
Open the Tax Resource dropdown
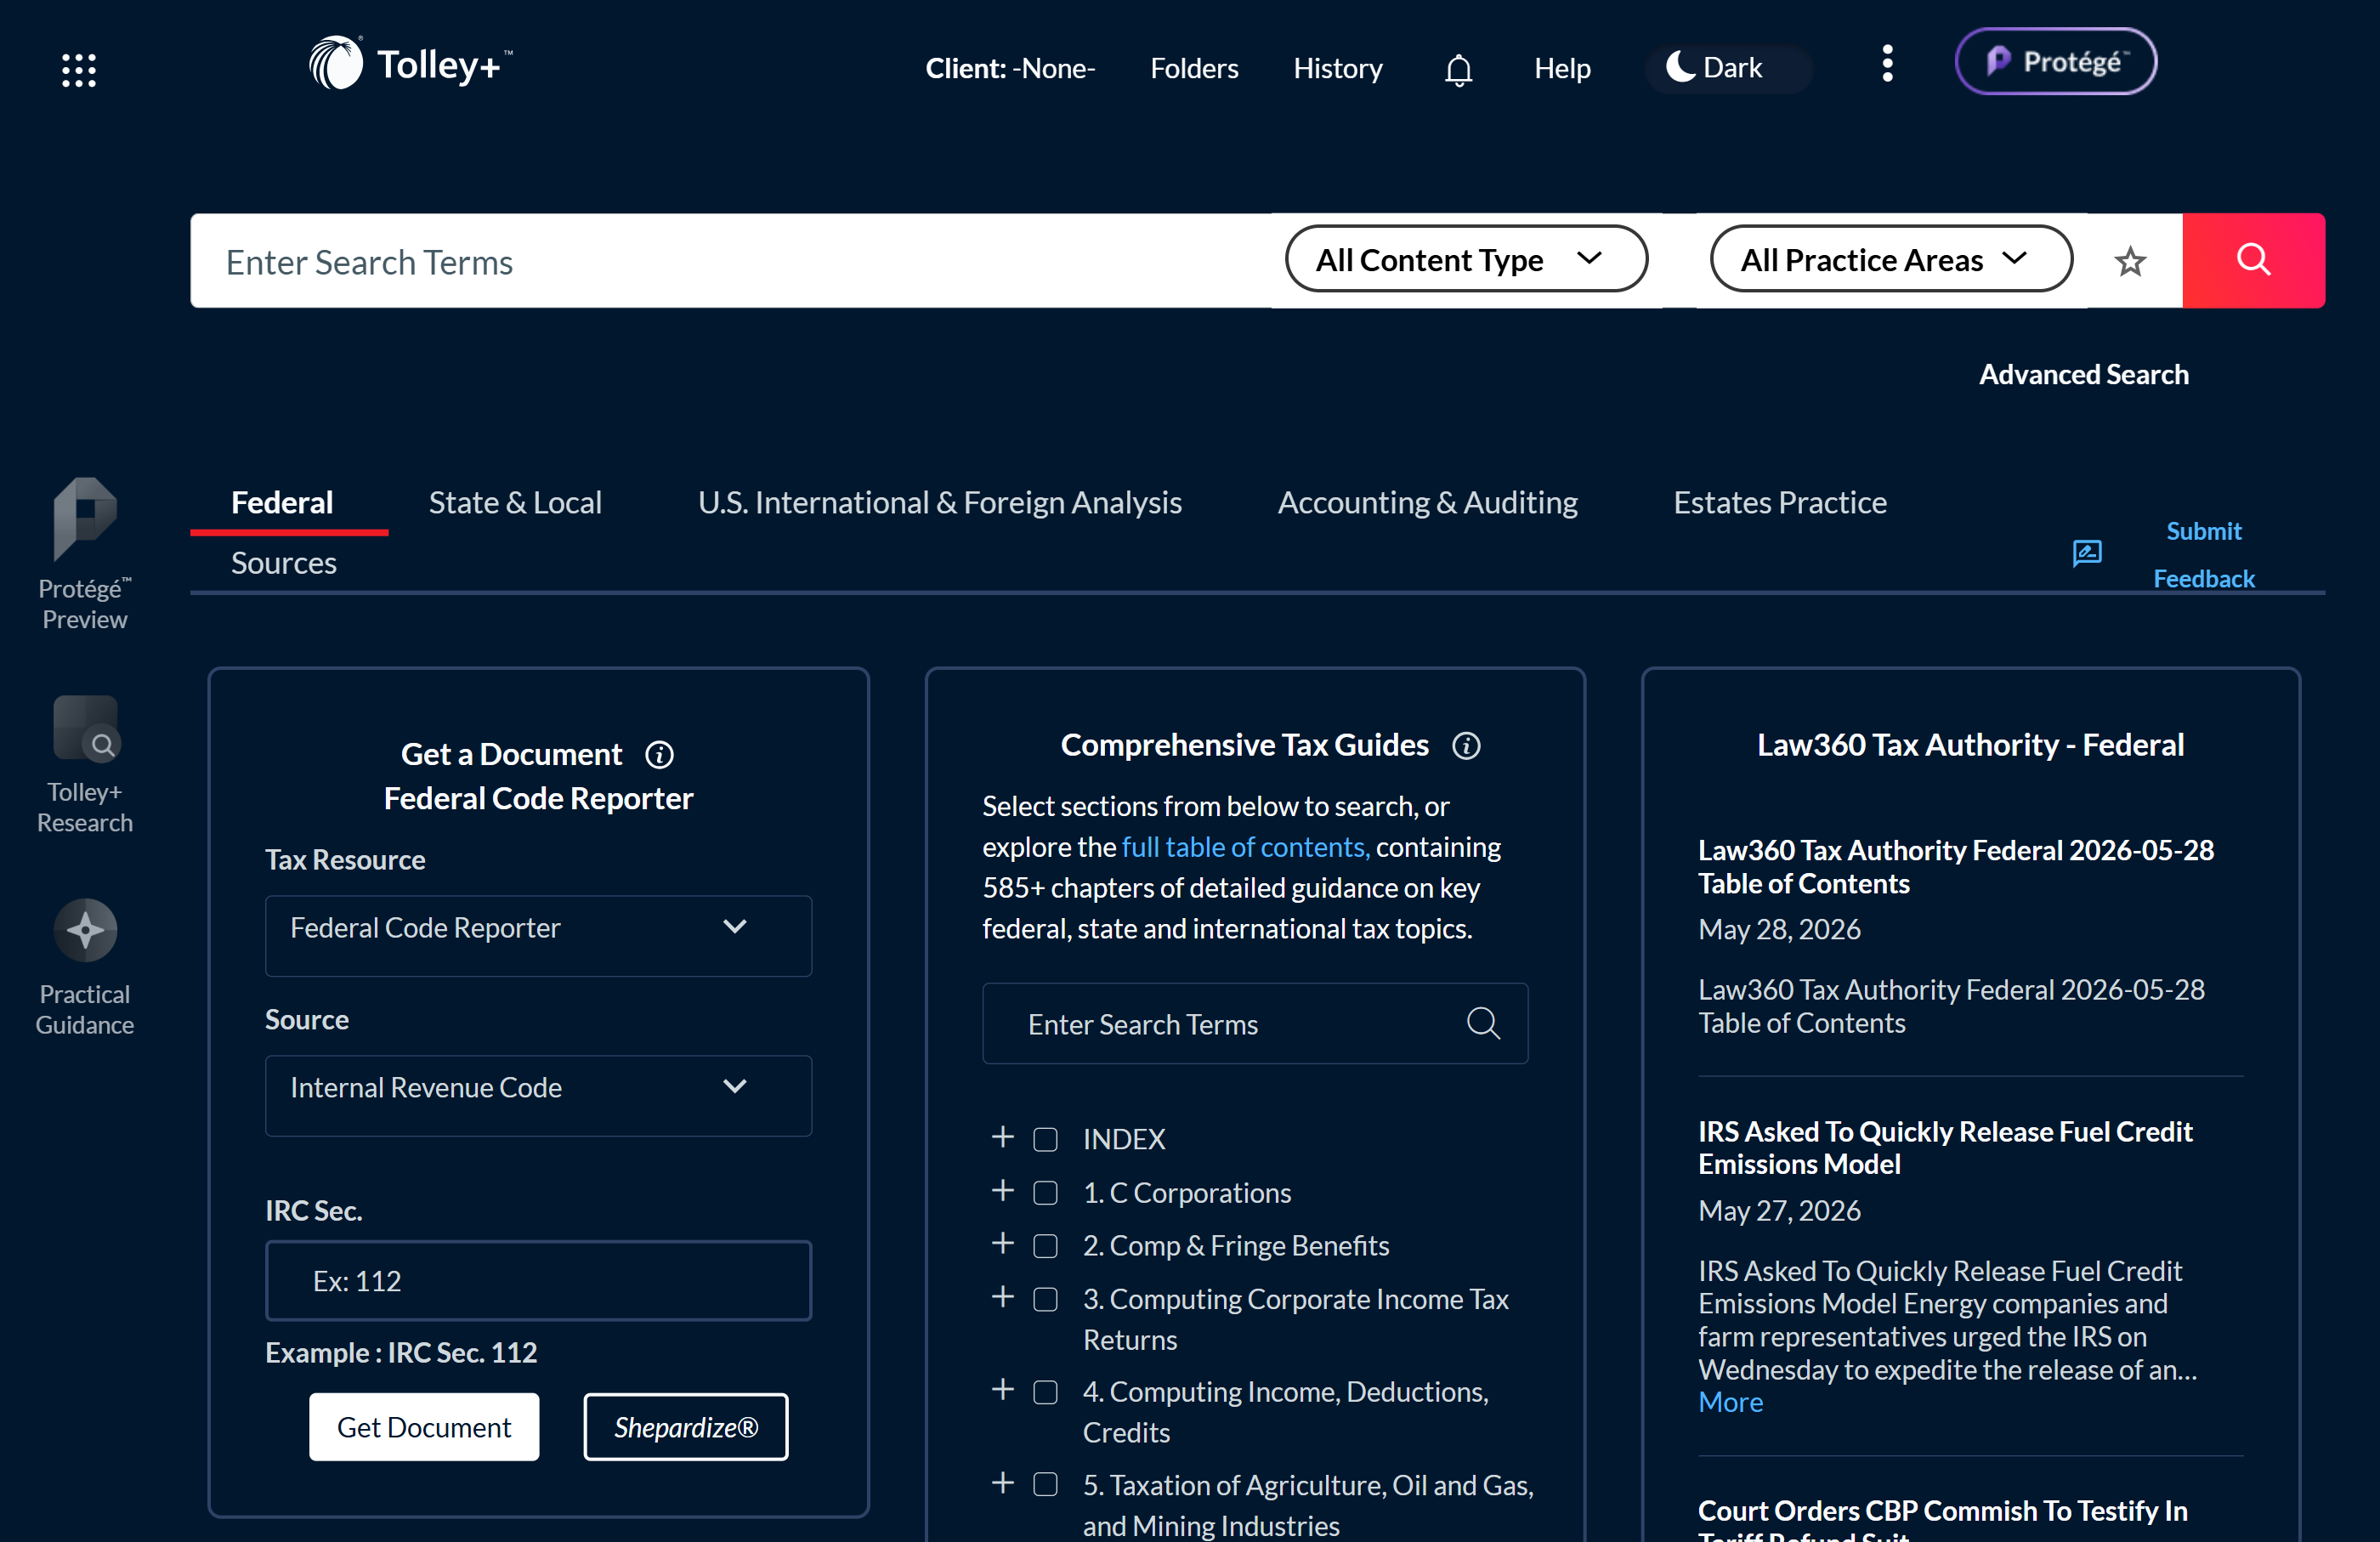point(538,935)
